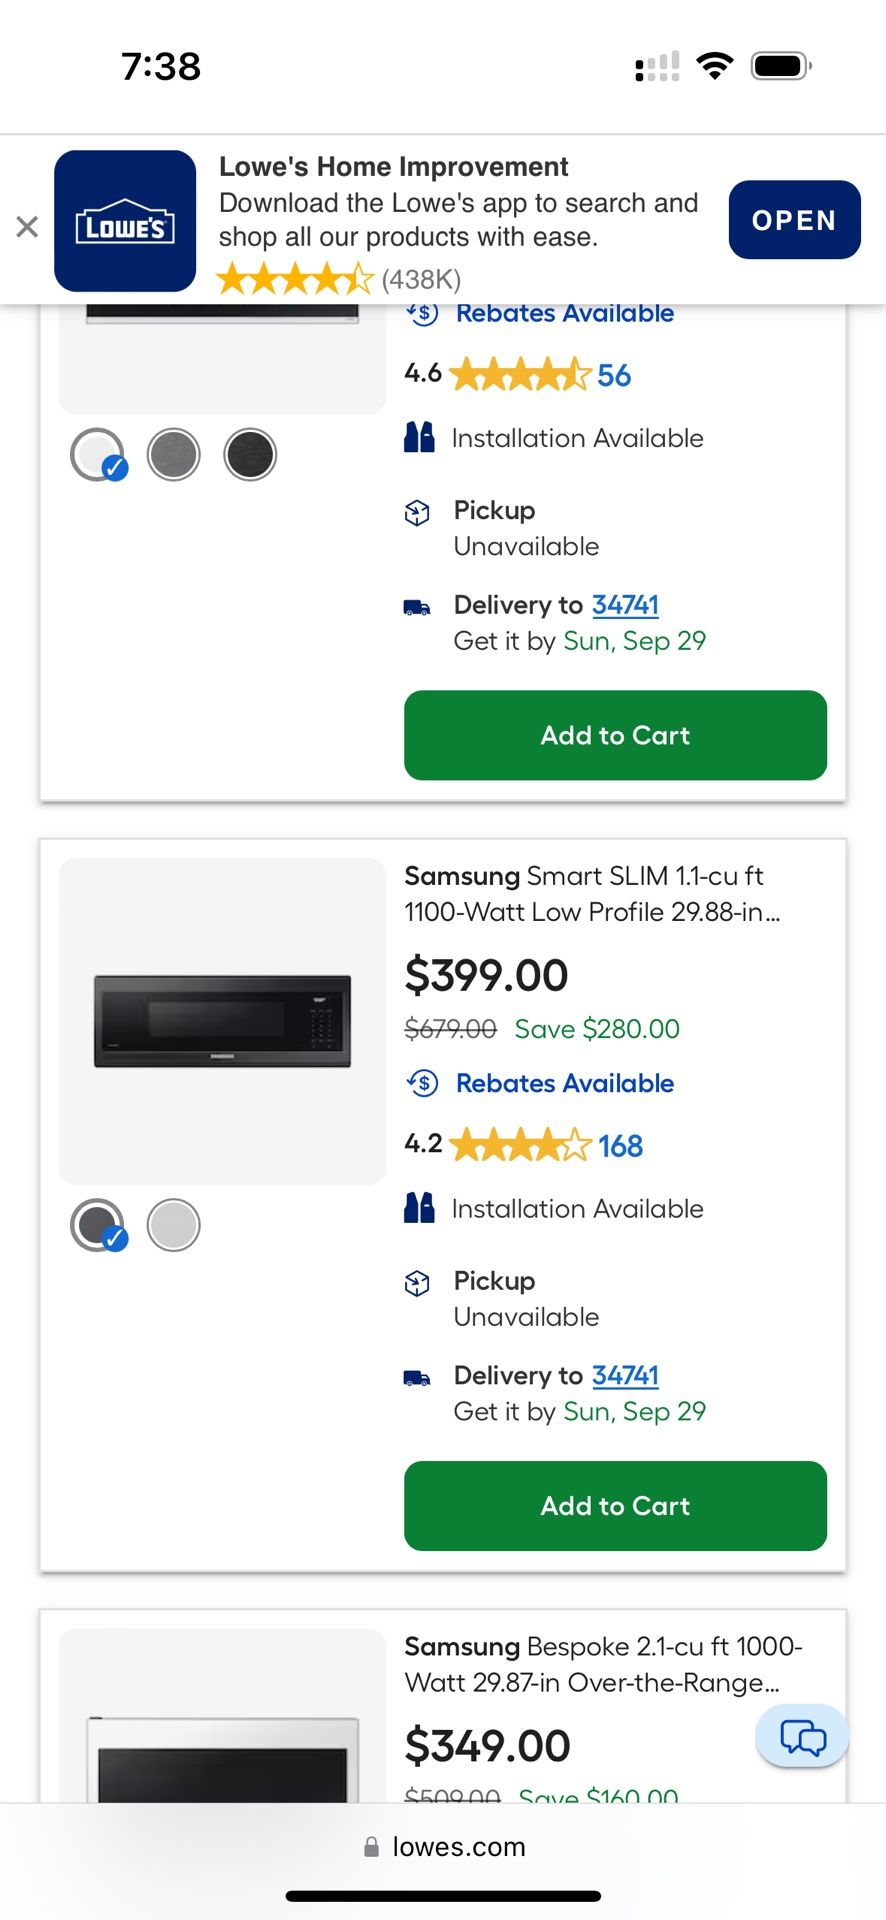Viewport: 886px width, 1920px height.
Task: Tap the pickup box icon for the Samsung SLIM
Action: [x=417, y=1283]
